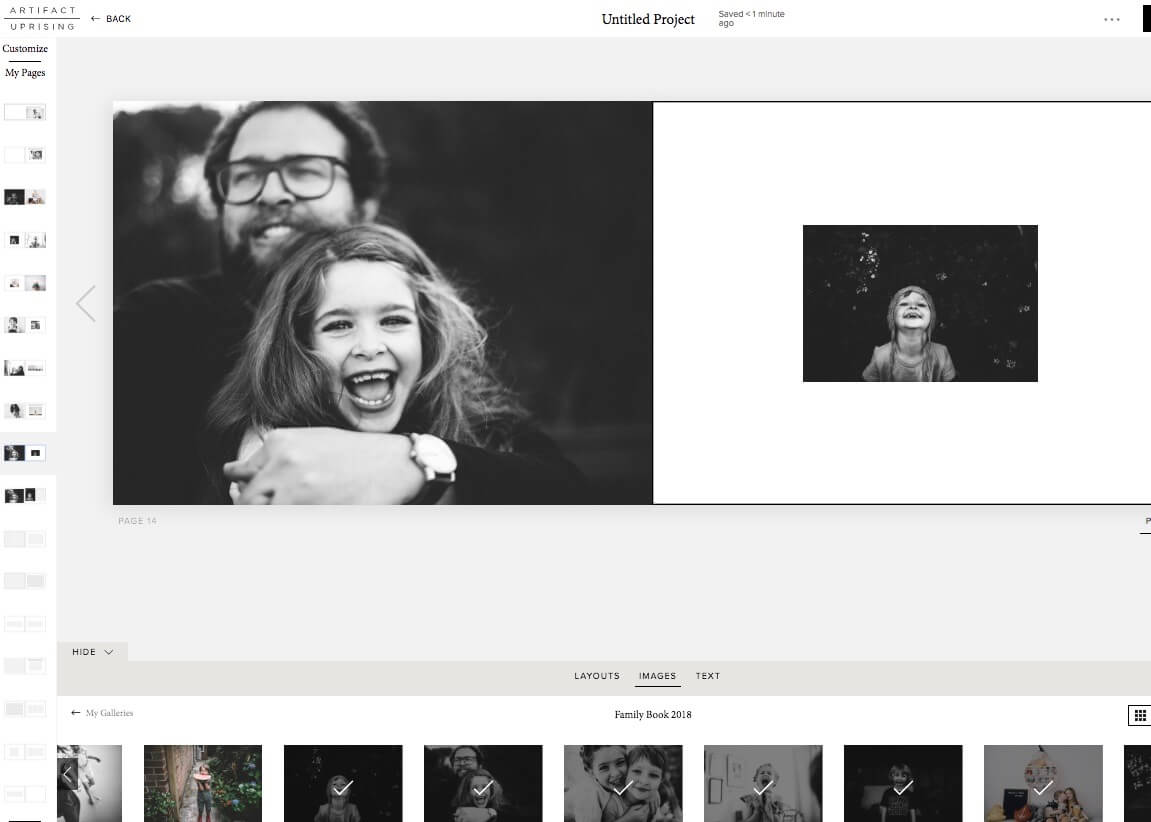Pick the checked child in dark shirt thumbnail
Screen dimensions: 1151x822
coord(903,783)
